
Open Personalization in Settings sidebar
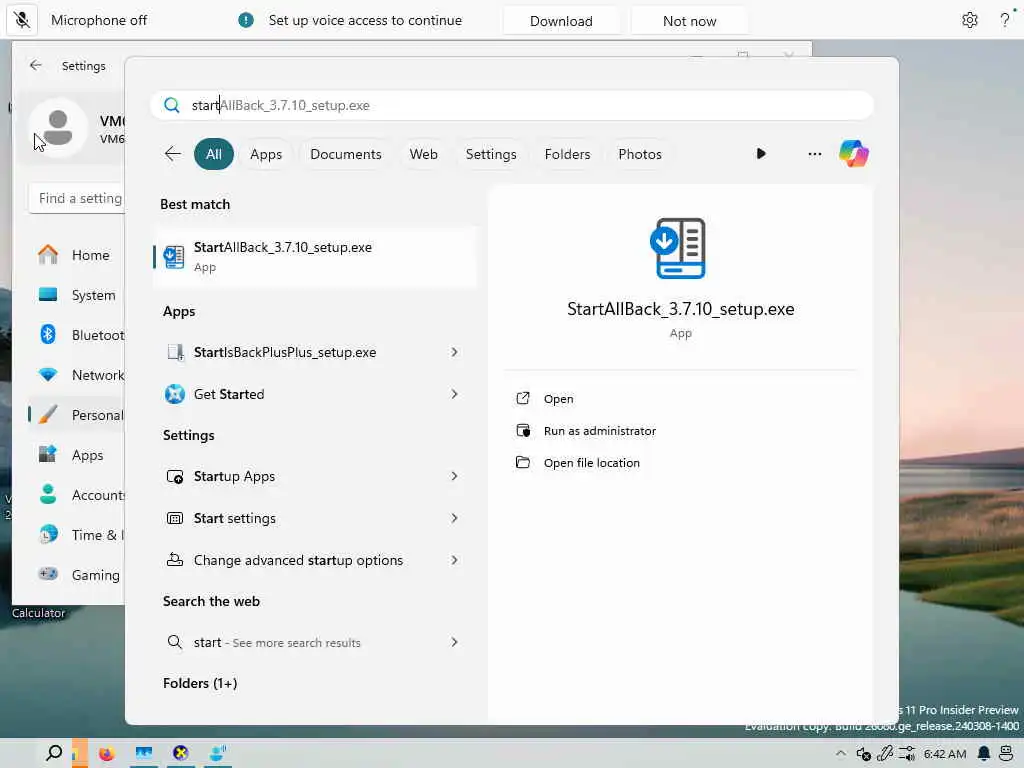pos(77,415)
